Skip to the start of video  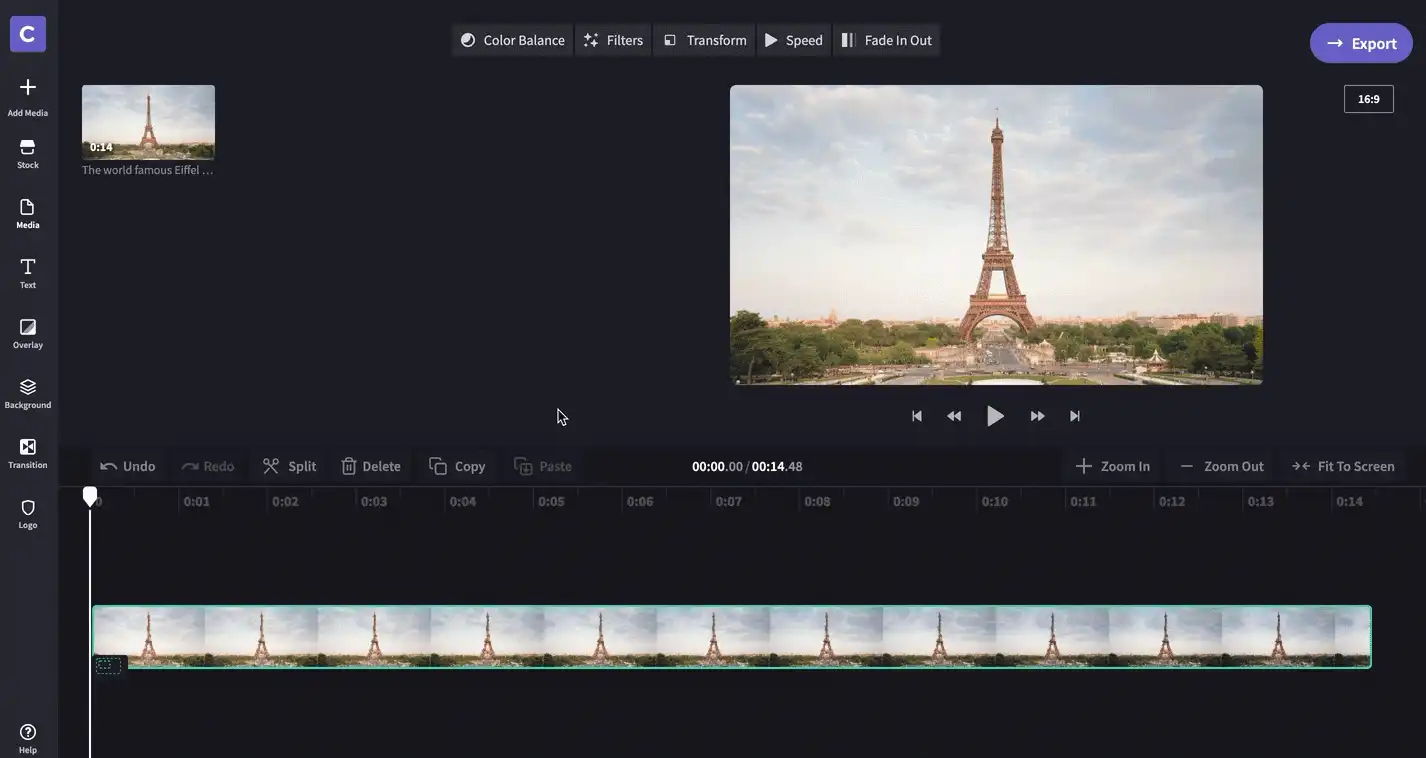(916, 416)
